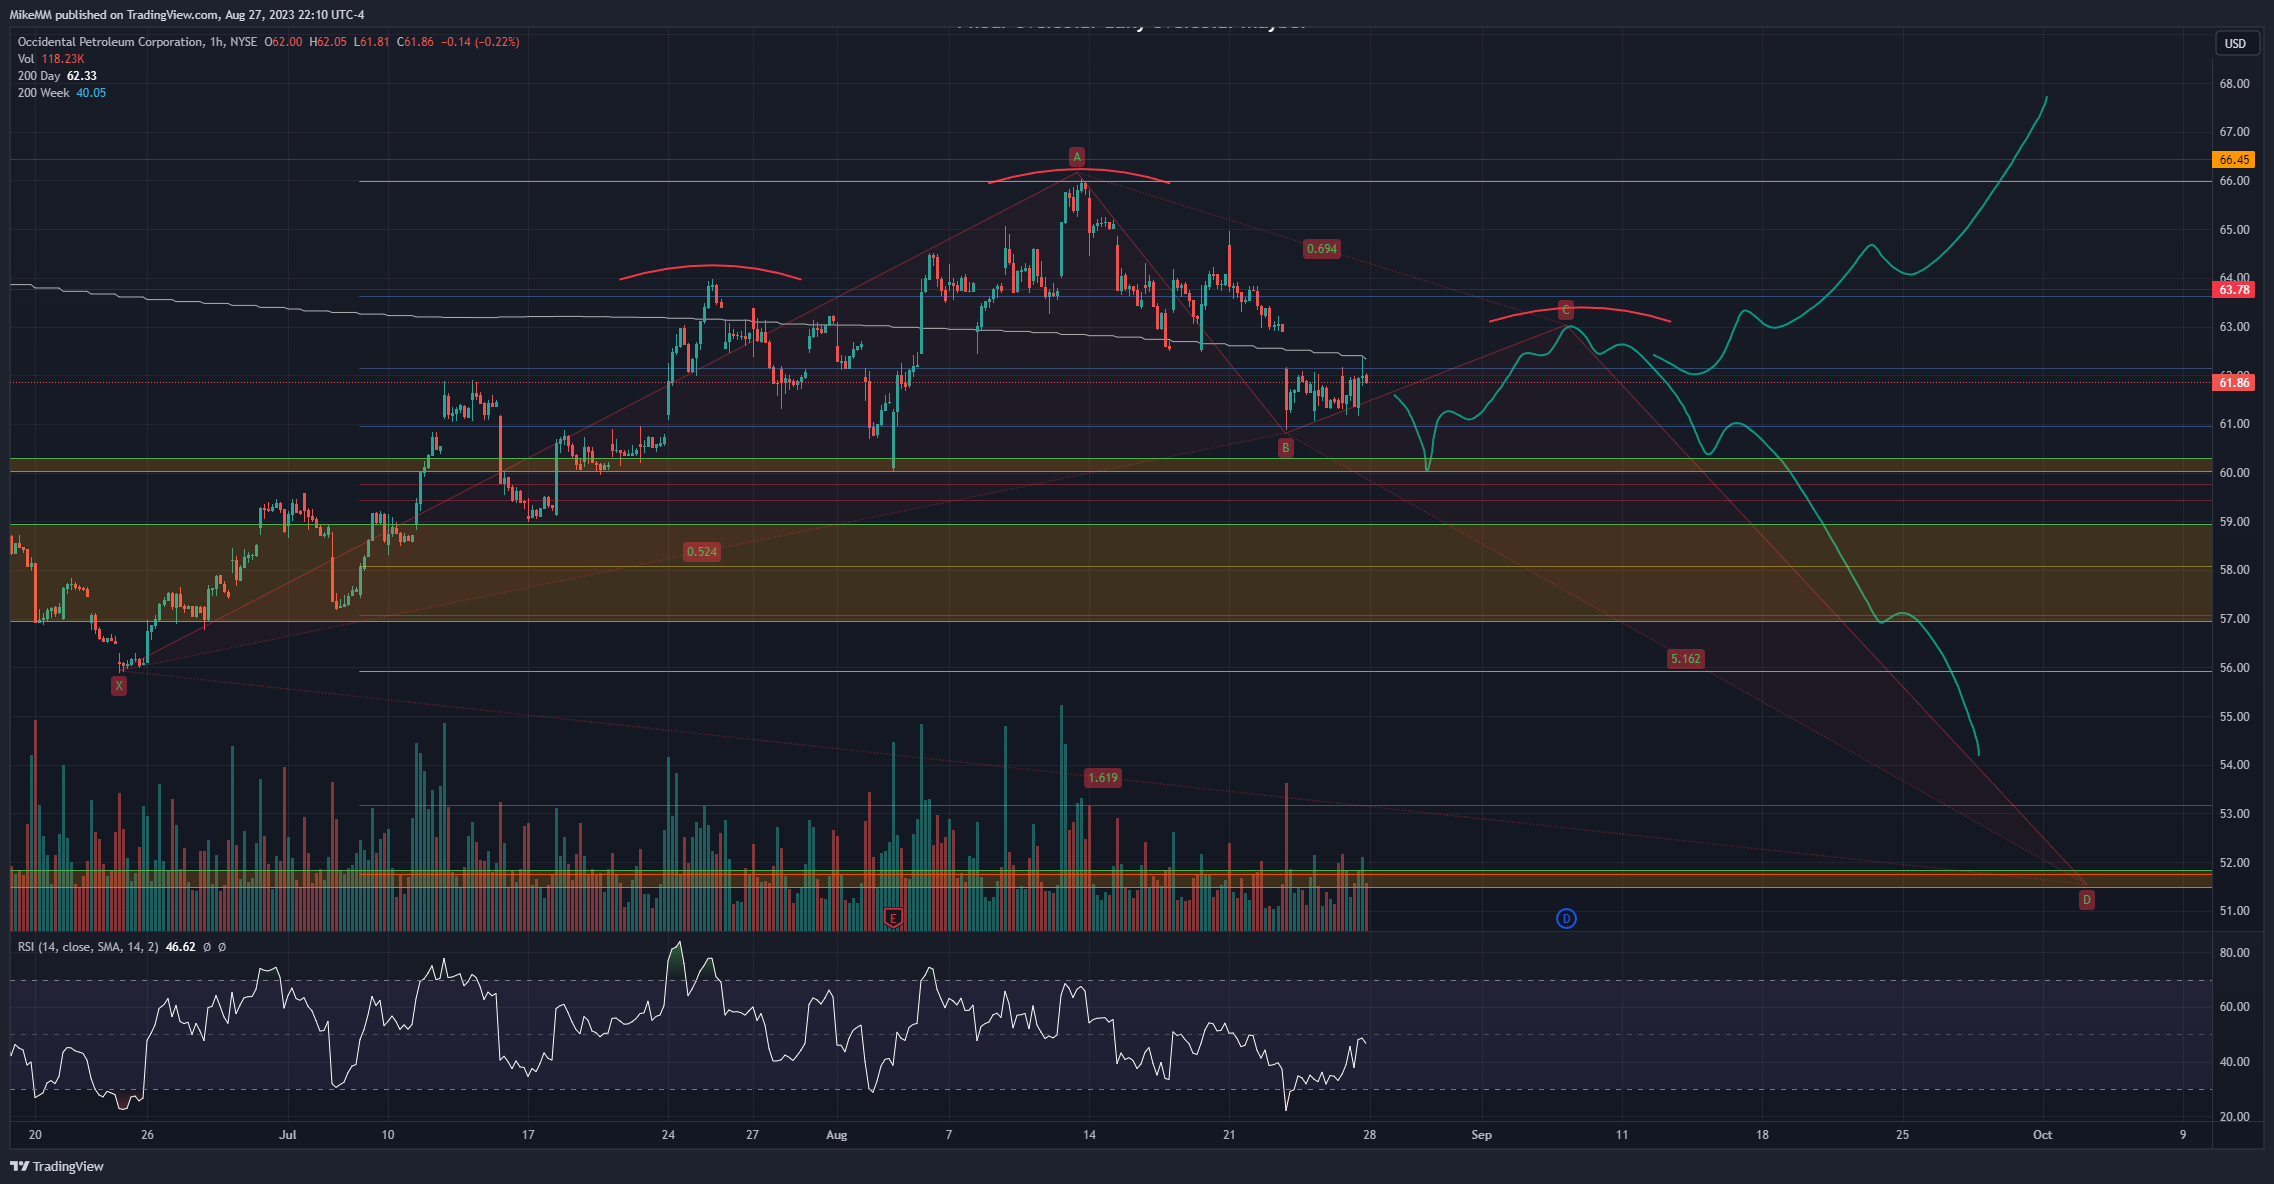Click the RSI (14, close, SMA, 14, 2) legend

[88, 947]
